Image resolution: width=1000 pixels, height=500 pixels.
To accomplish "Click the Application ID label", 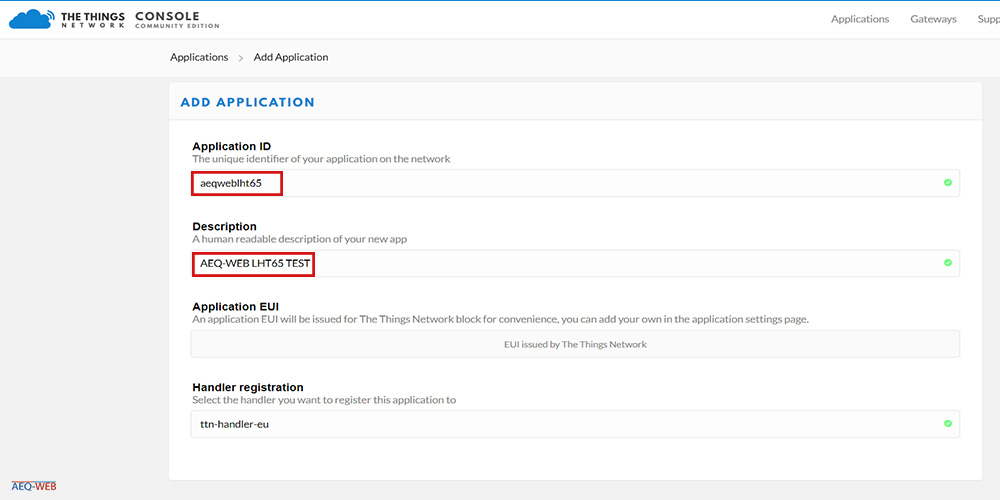I will click(232, 147).
